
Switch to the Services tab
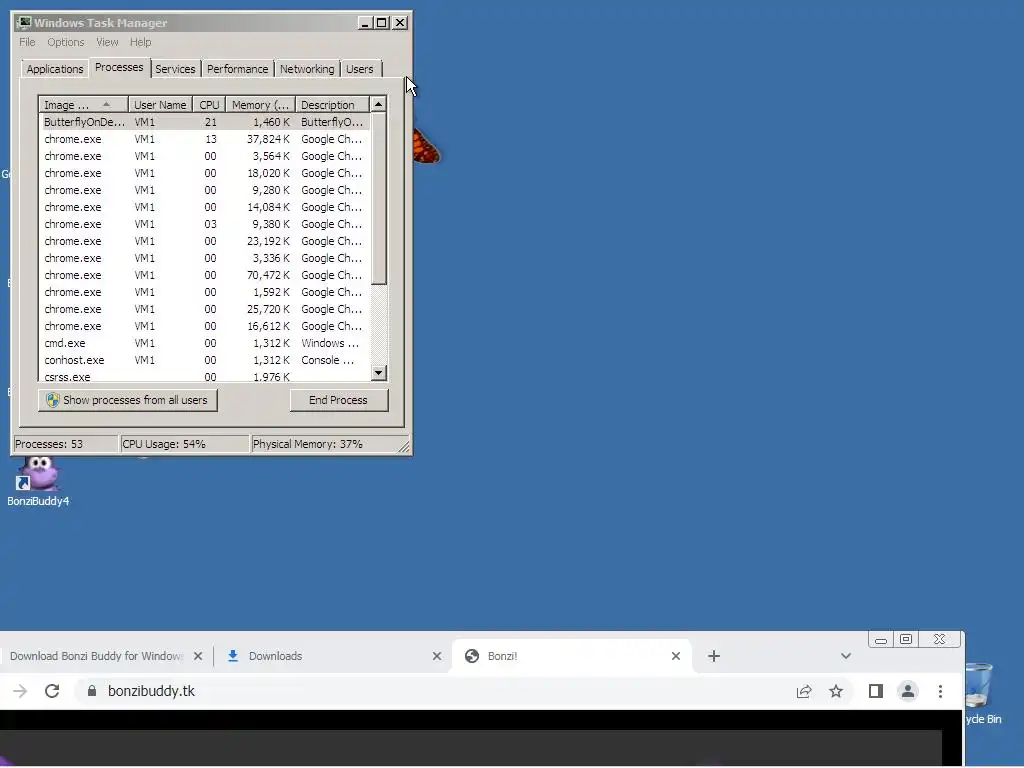tap(175, 69)
